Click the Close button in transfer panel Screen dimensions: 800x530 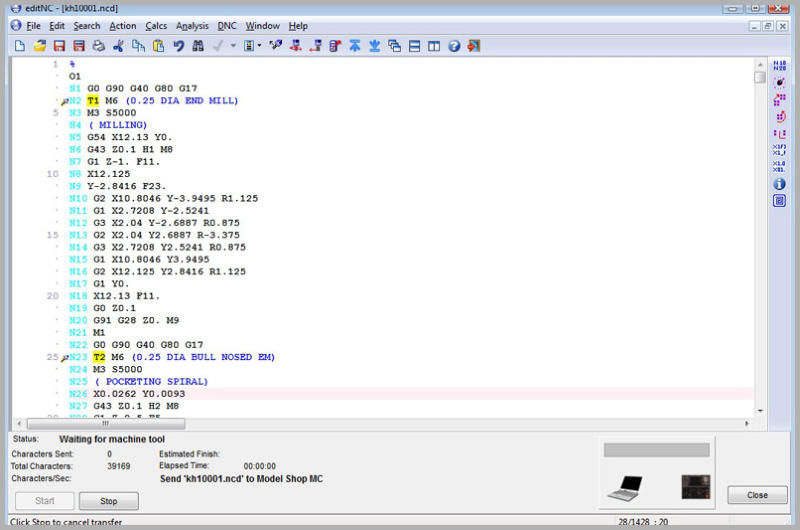point(757,495)
